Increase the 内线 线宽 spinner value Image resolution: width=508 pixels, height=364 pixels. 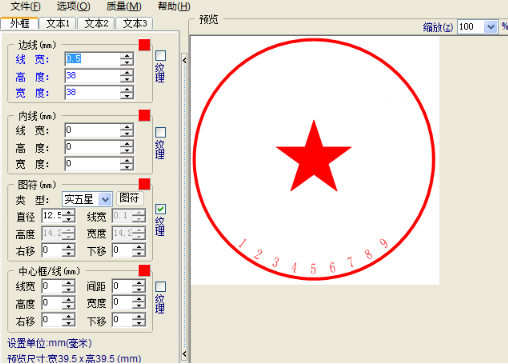(127, 127)
